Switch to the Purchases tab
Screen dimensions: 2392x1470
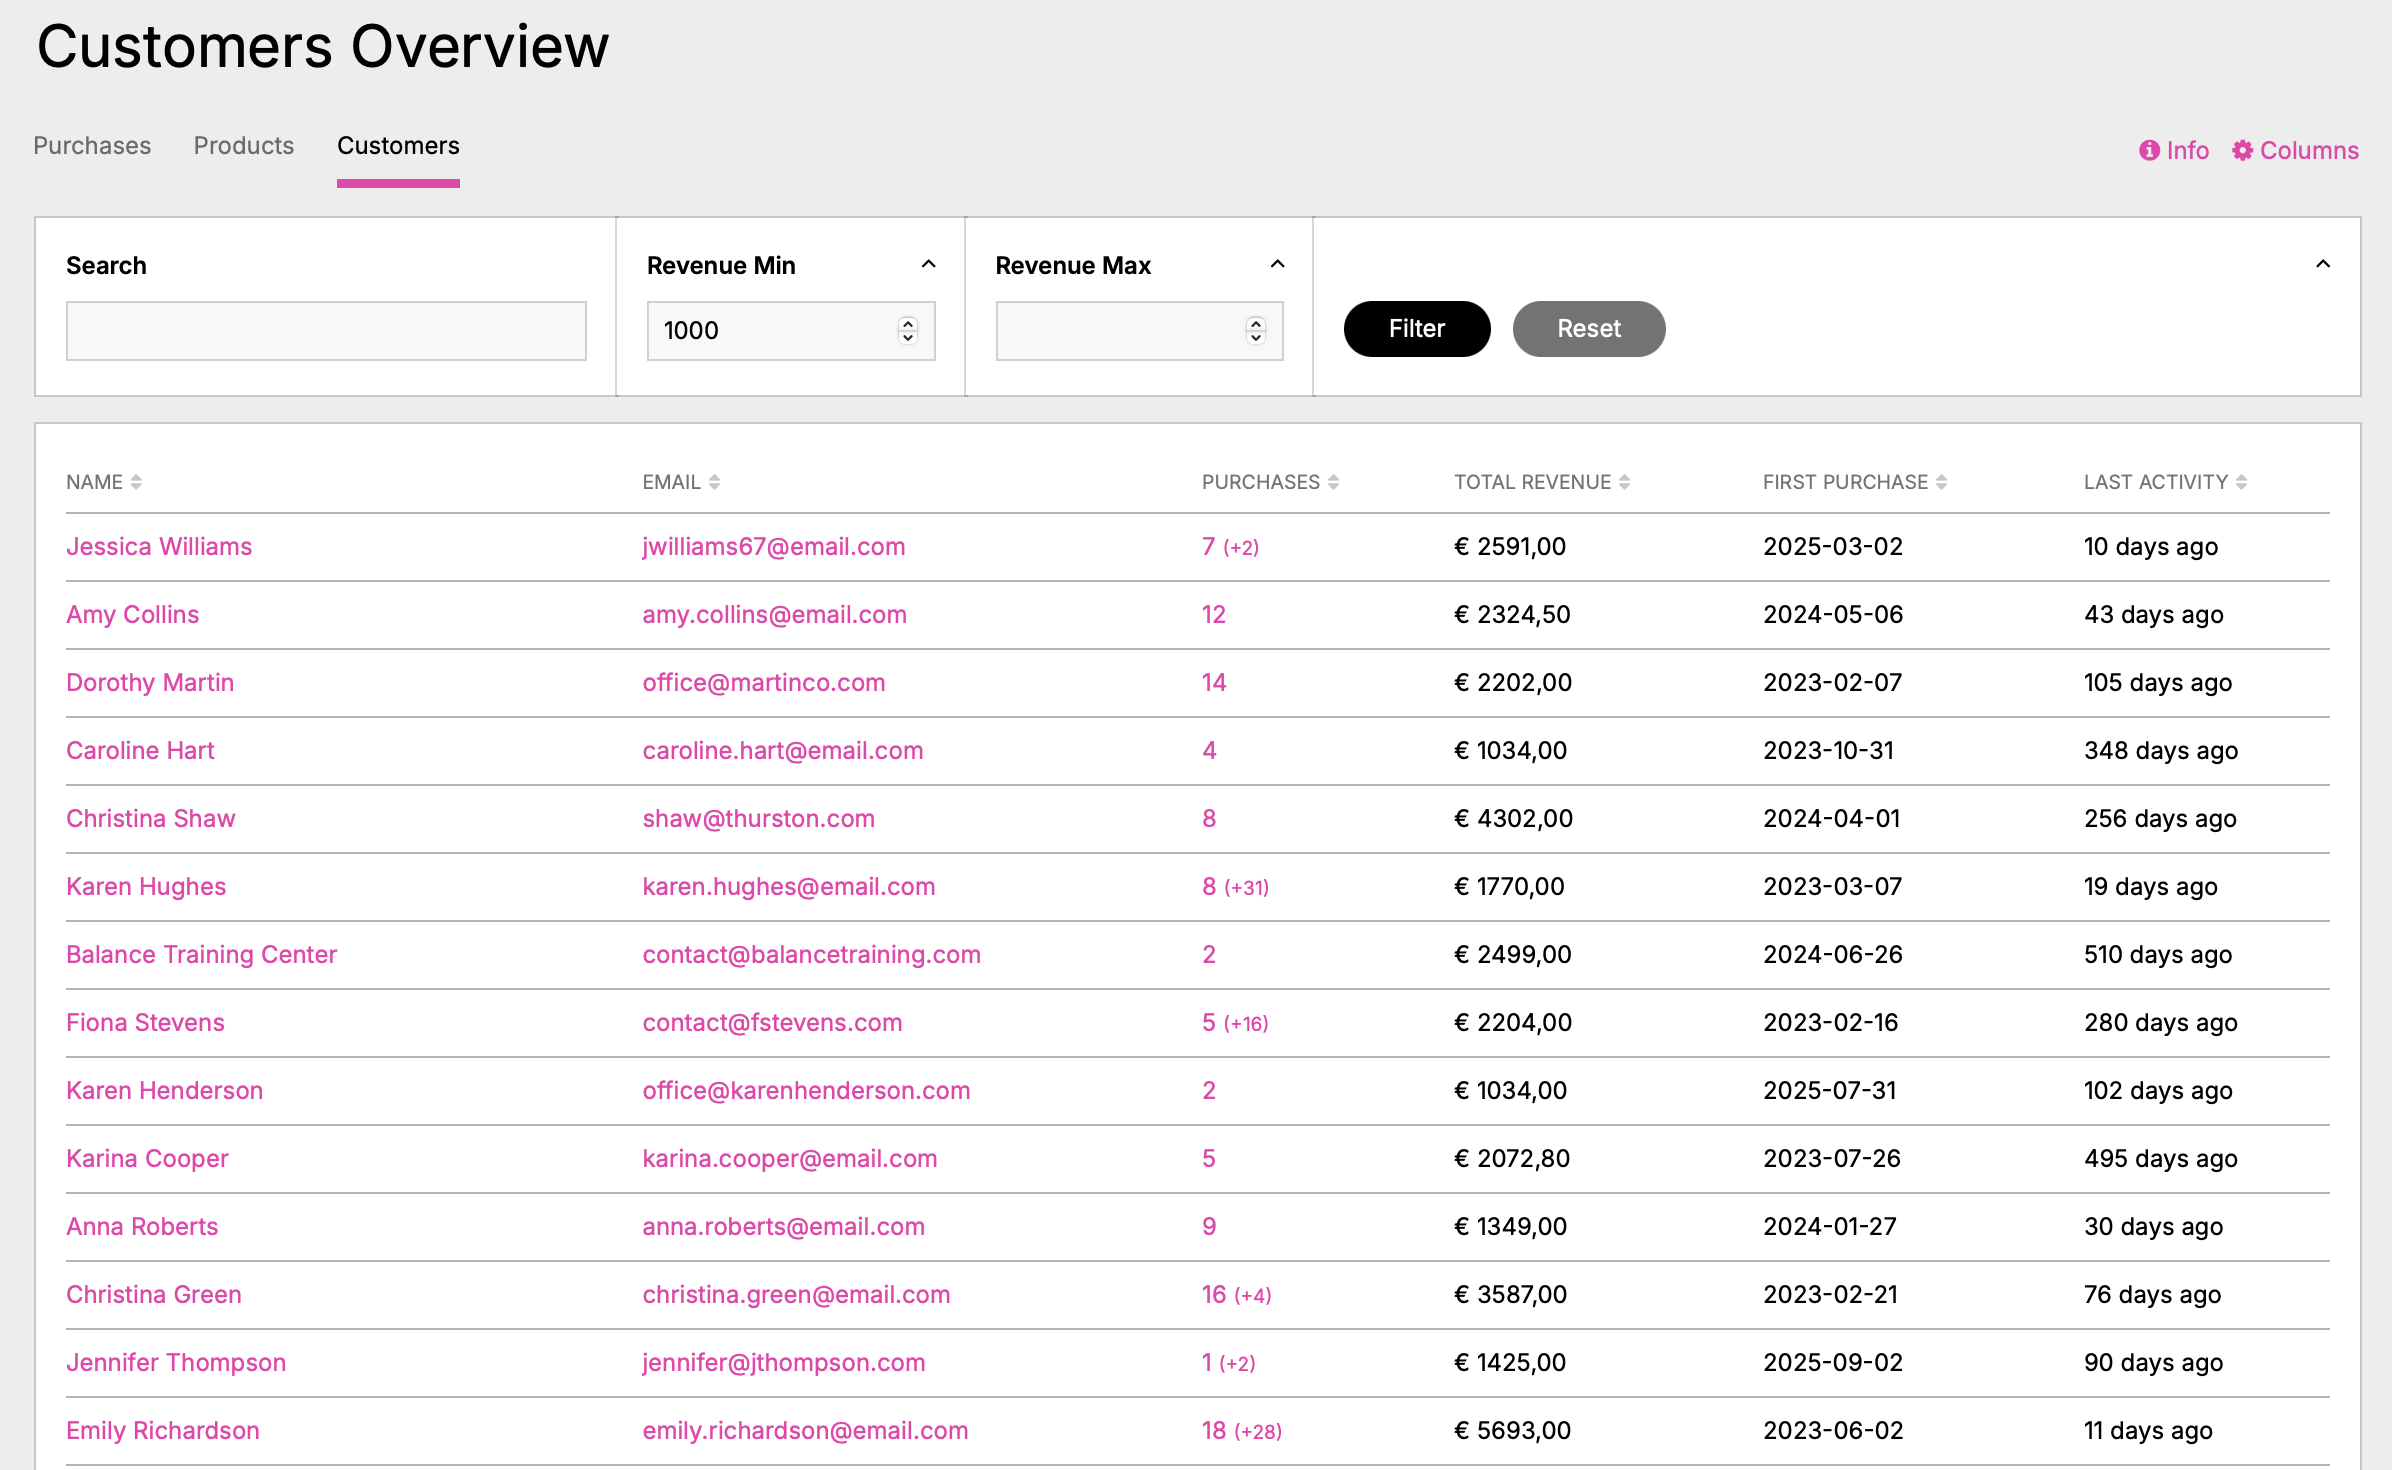pos(92,146)
